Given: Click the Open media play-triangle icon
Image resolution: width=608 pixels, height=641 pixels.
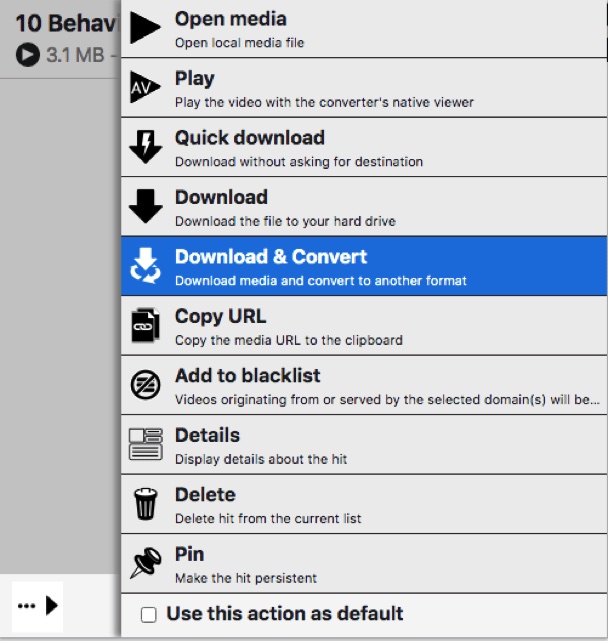Looking at the screenshot, I should 146,29.
